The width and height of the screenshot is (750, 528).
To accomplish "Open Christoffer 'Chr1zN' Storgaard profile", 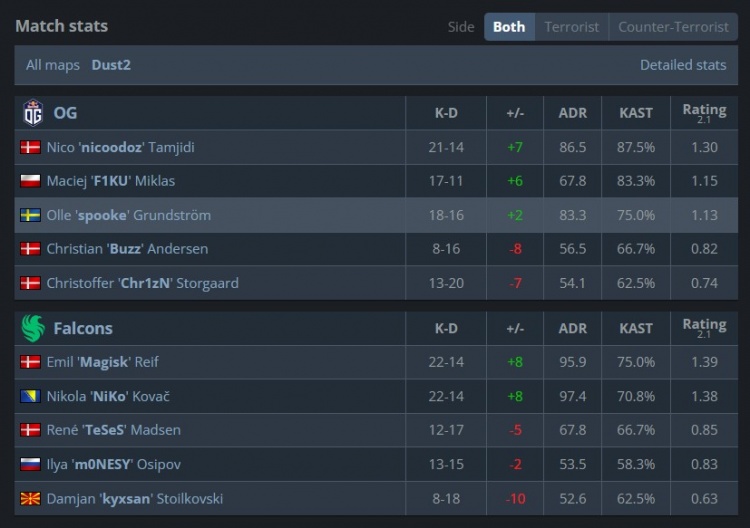I will click(x=142, y=283).
